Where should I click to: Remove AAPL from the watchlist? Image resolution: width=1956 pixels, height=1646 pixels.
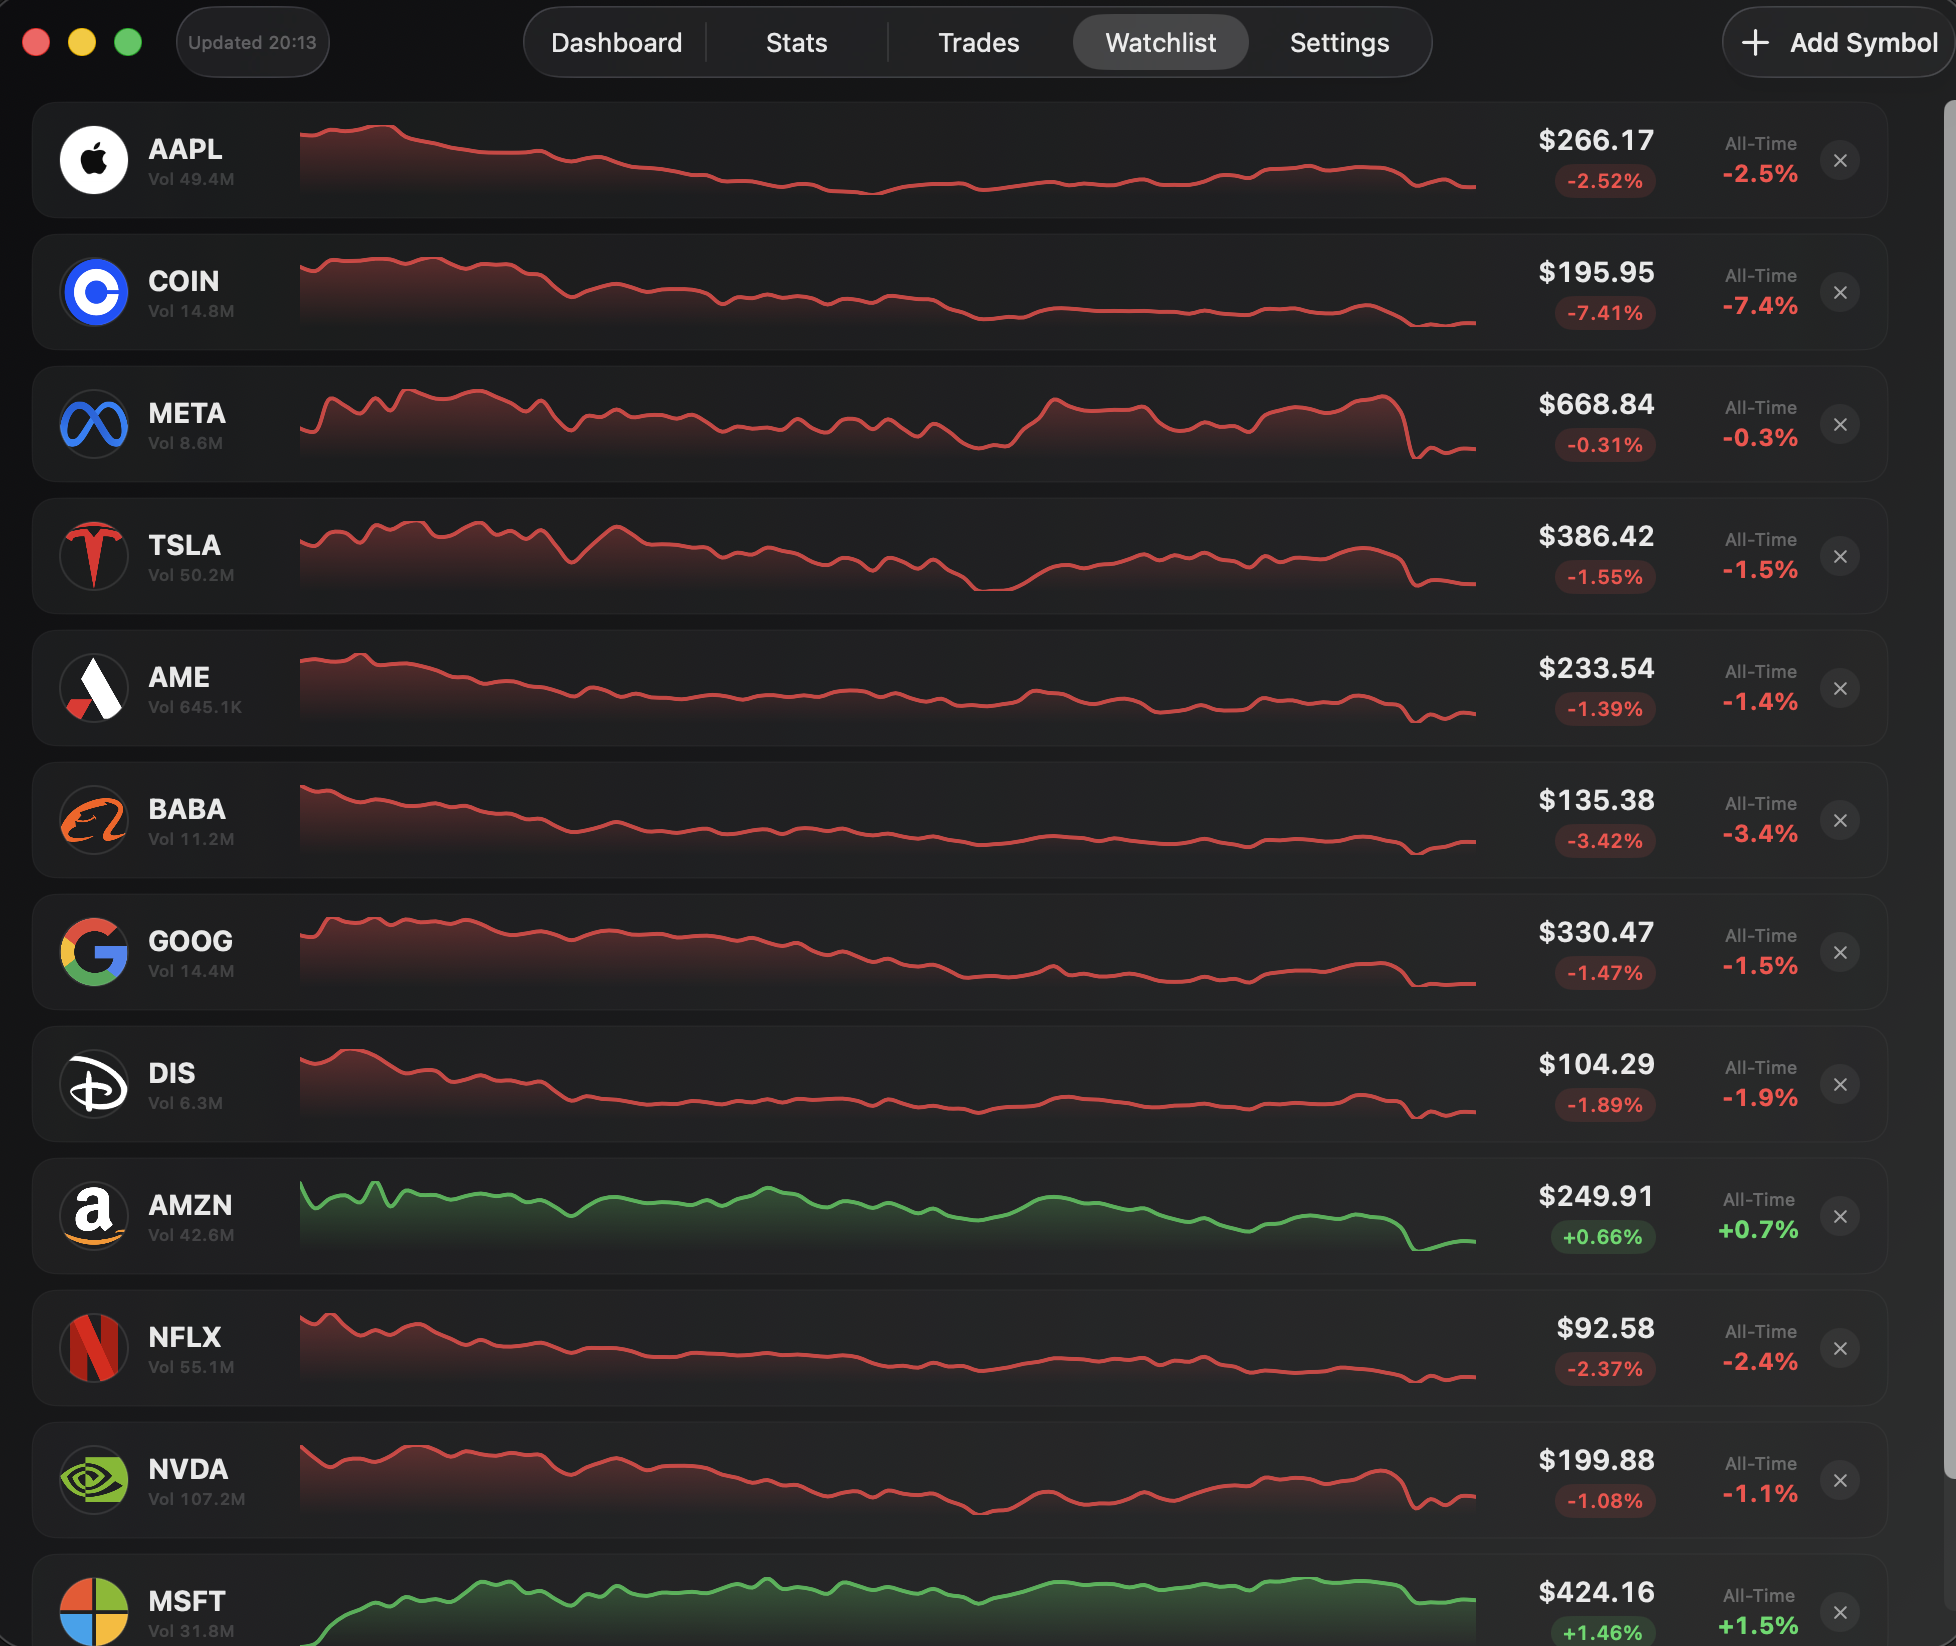[1840, 160]
